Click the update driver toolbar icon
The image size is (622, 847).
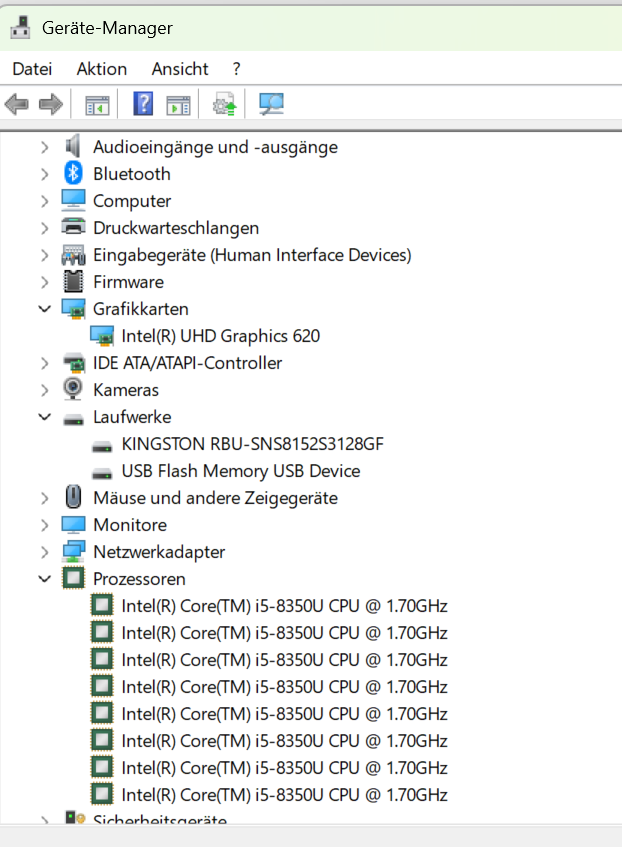point(225,104)
